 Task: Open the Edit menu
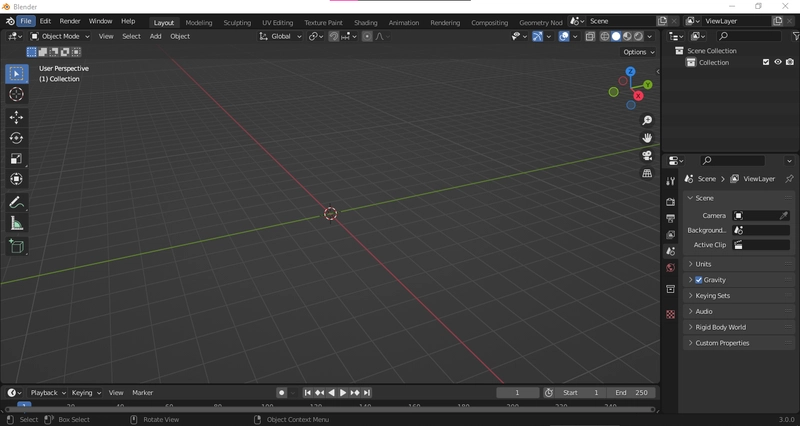point(45,21)
